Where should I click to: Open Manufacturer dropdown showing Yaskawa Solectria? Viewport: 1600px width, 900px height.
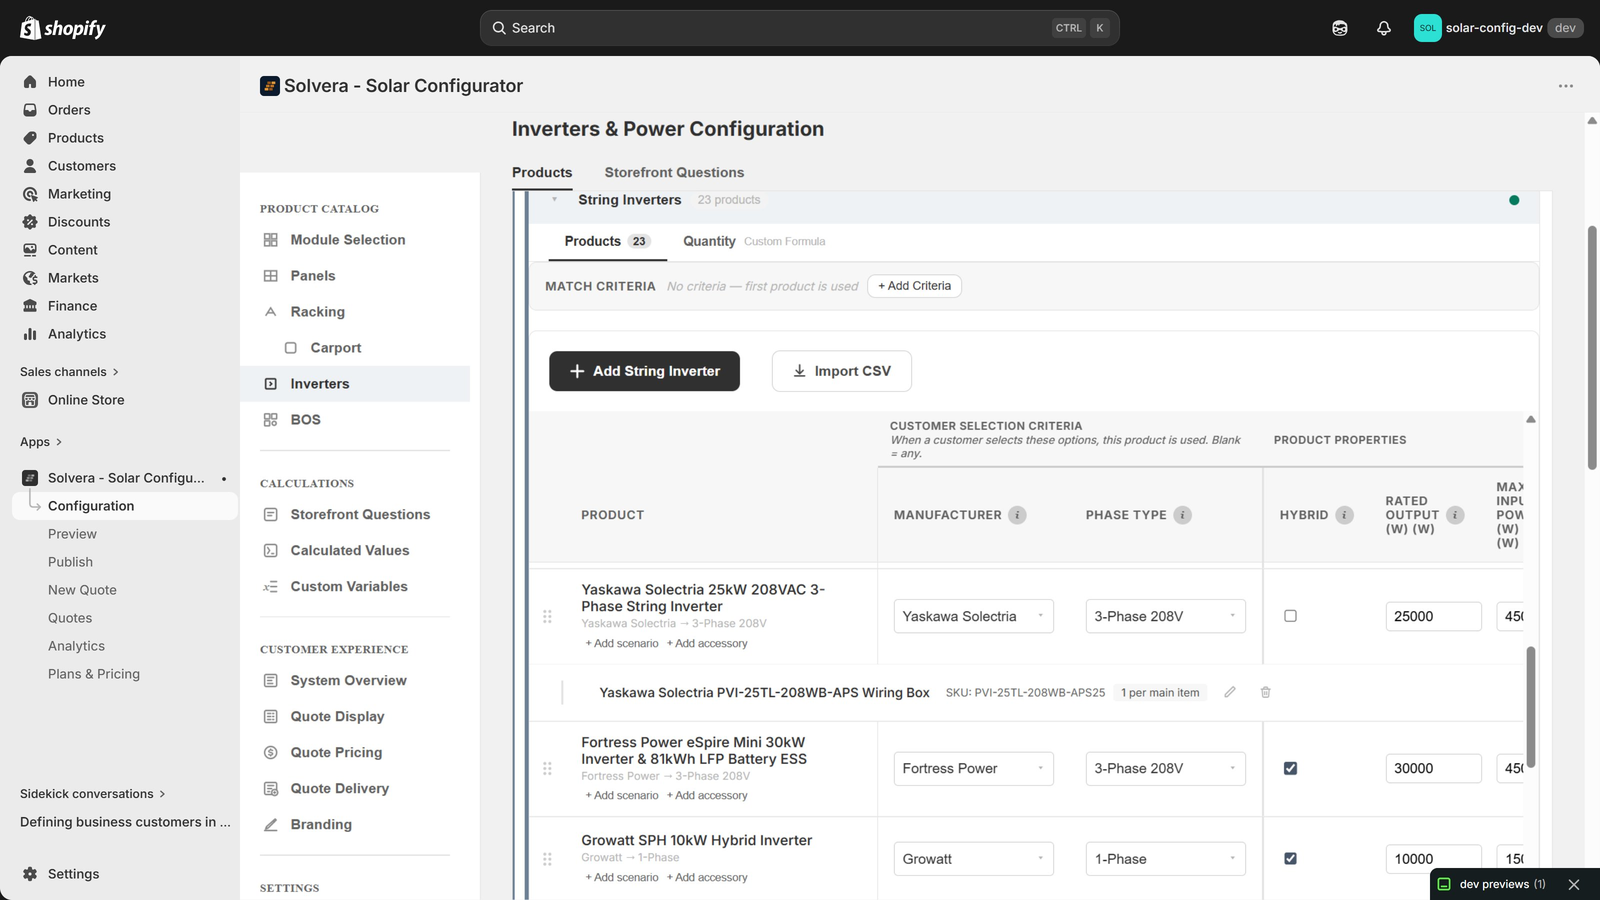[973, 616]
